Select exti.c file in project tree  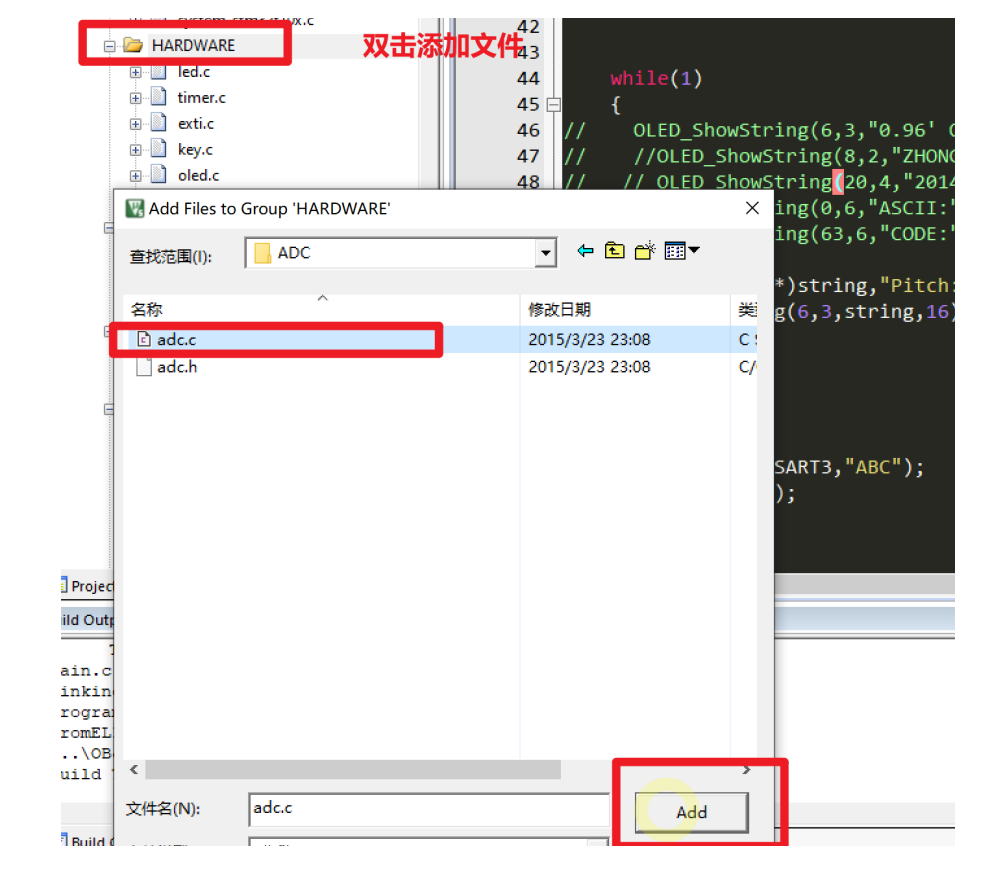pos(195,124)
